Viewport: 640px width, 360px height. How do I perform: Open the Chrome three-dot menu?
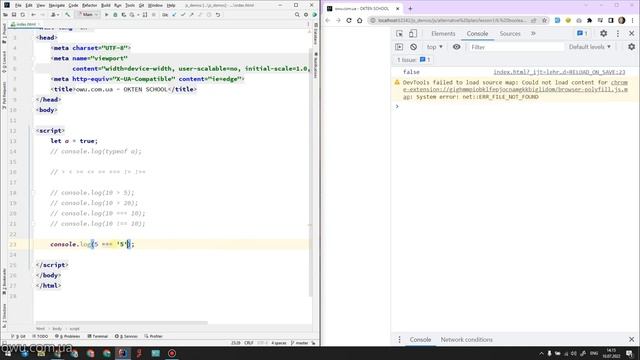point(632,20)
